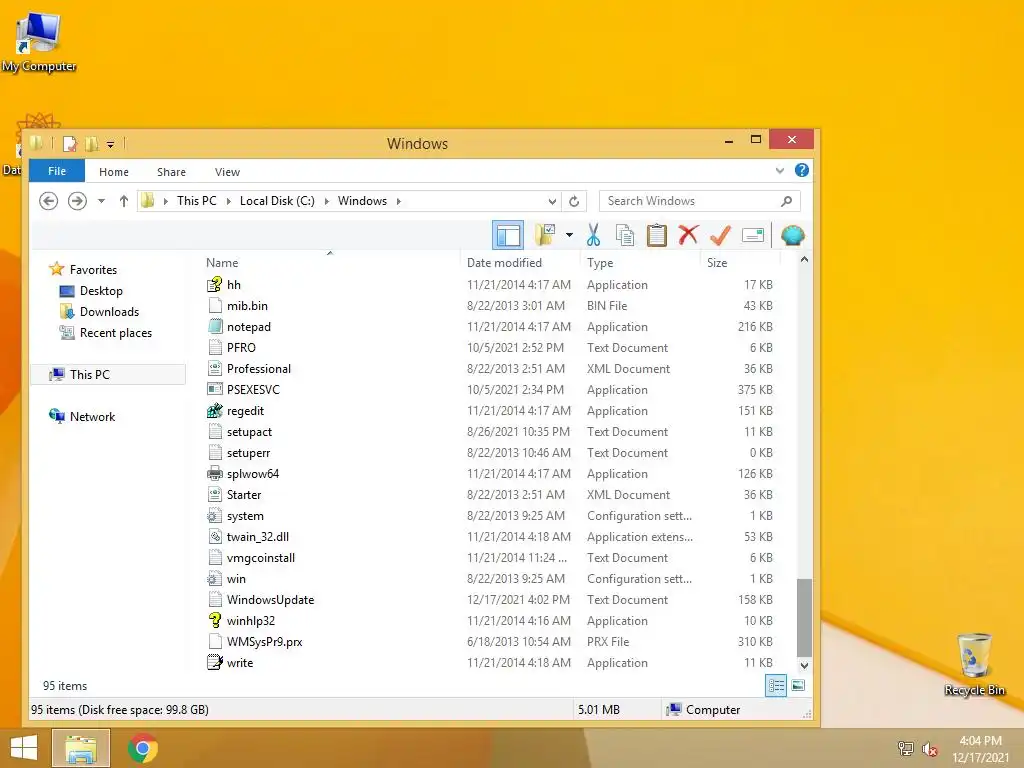
Task: Switch to Details view button
Action: 776,686
